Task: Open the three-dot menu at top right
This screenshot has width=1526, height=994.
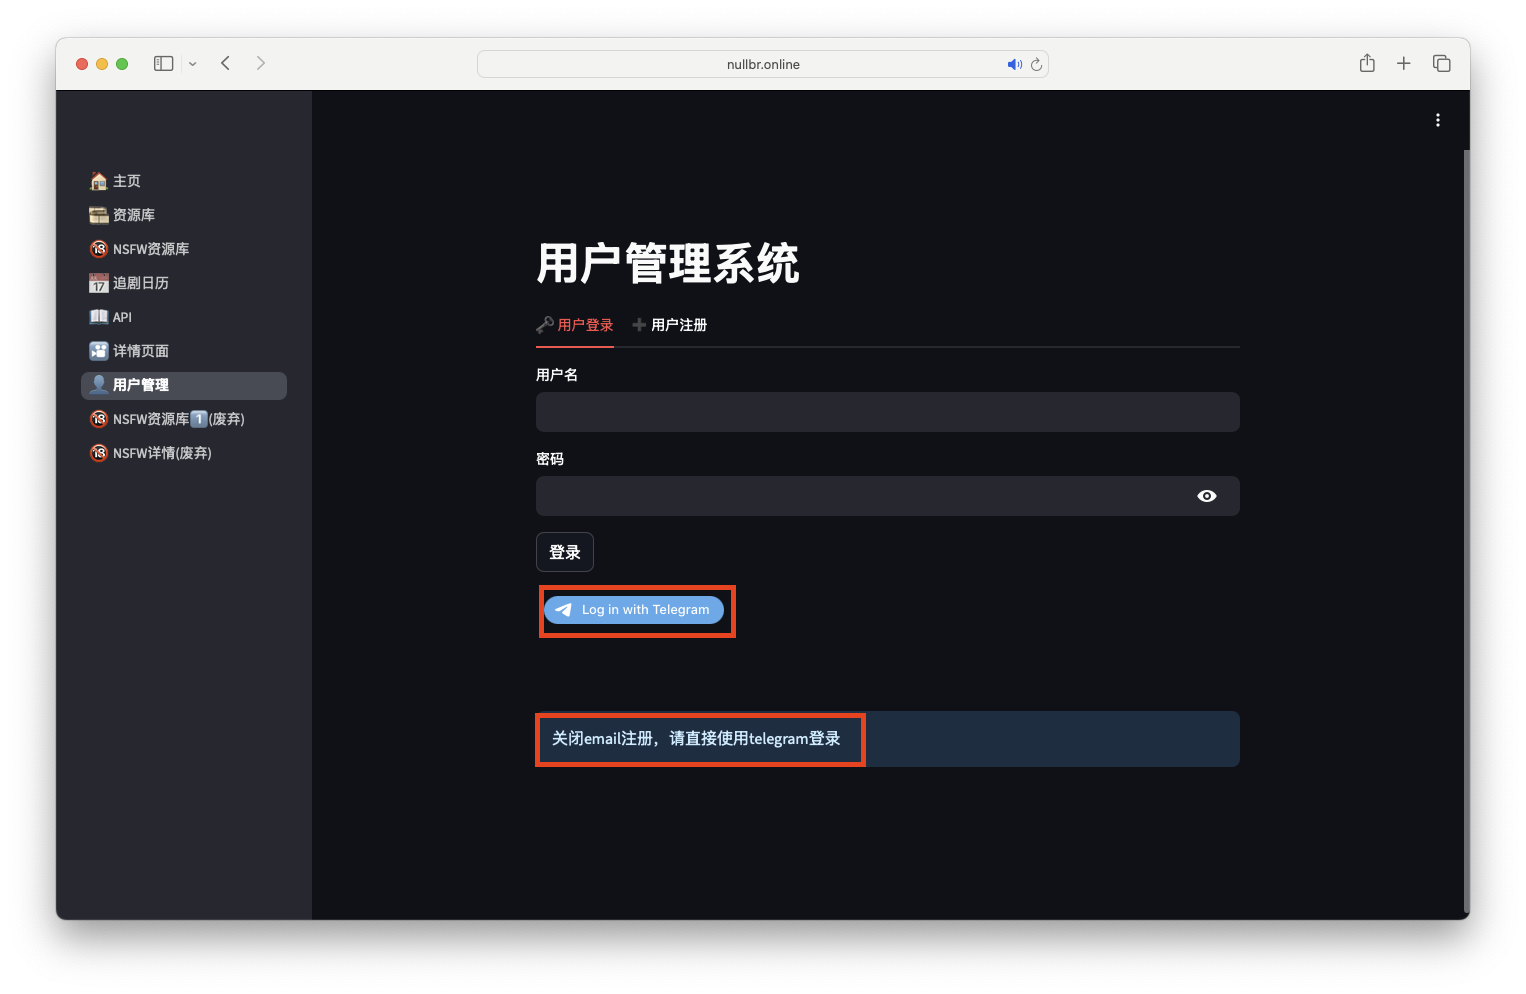Action: coord(1437,119)
